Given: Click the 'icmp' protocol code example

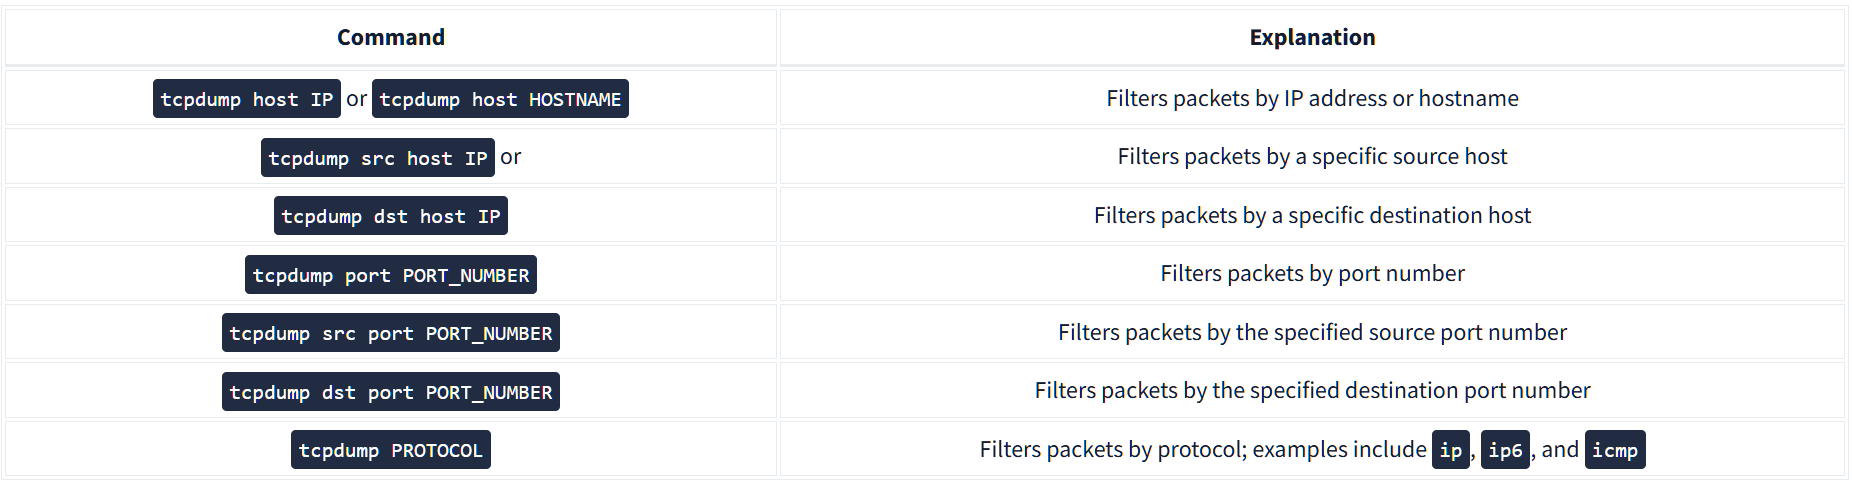Looking at the screenshot, I should 1614,450.
